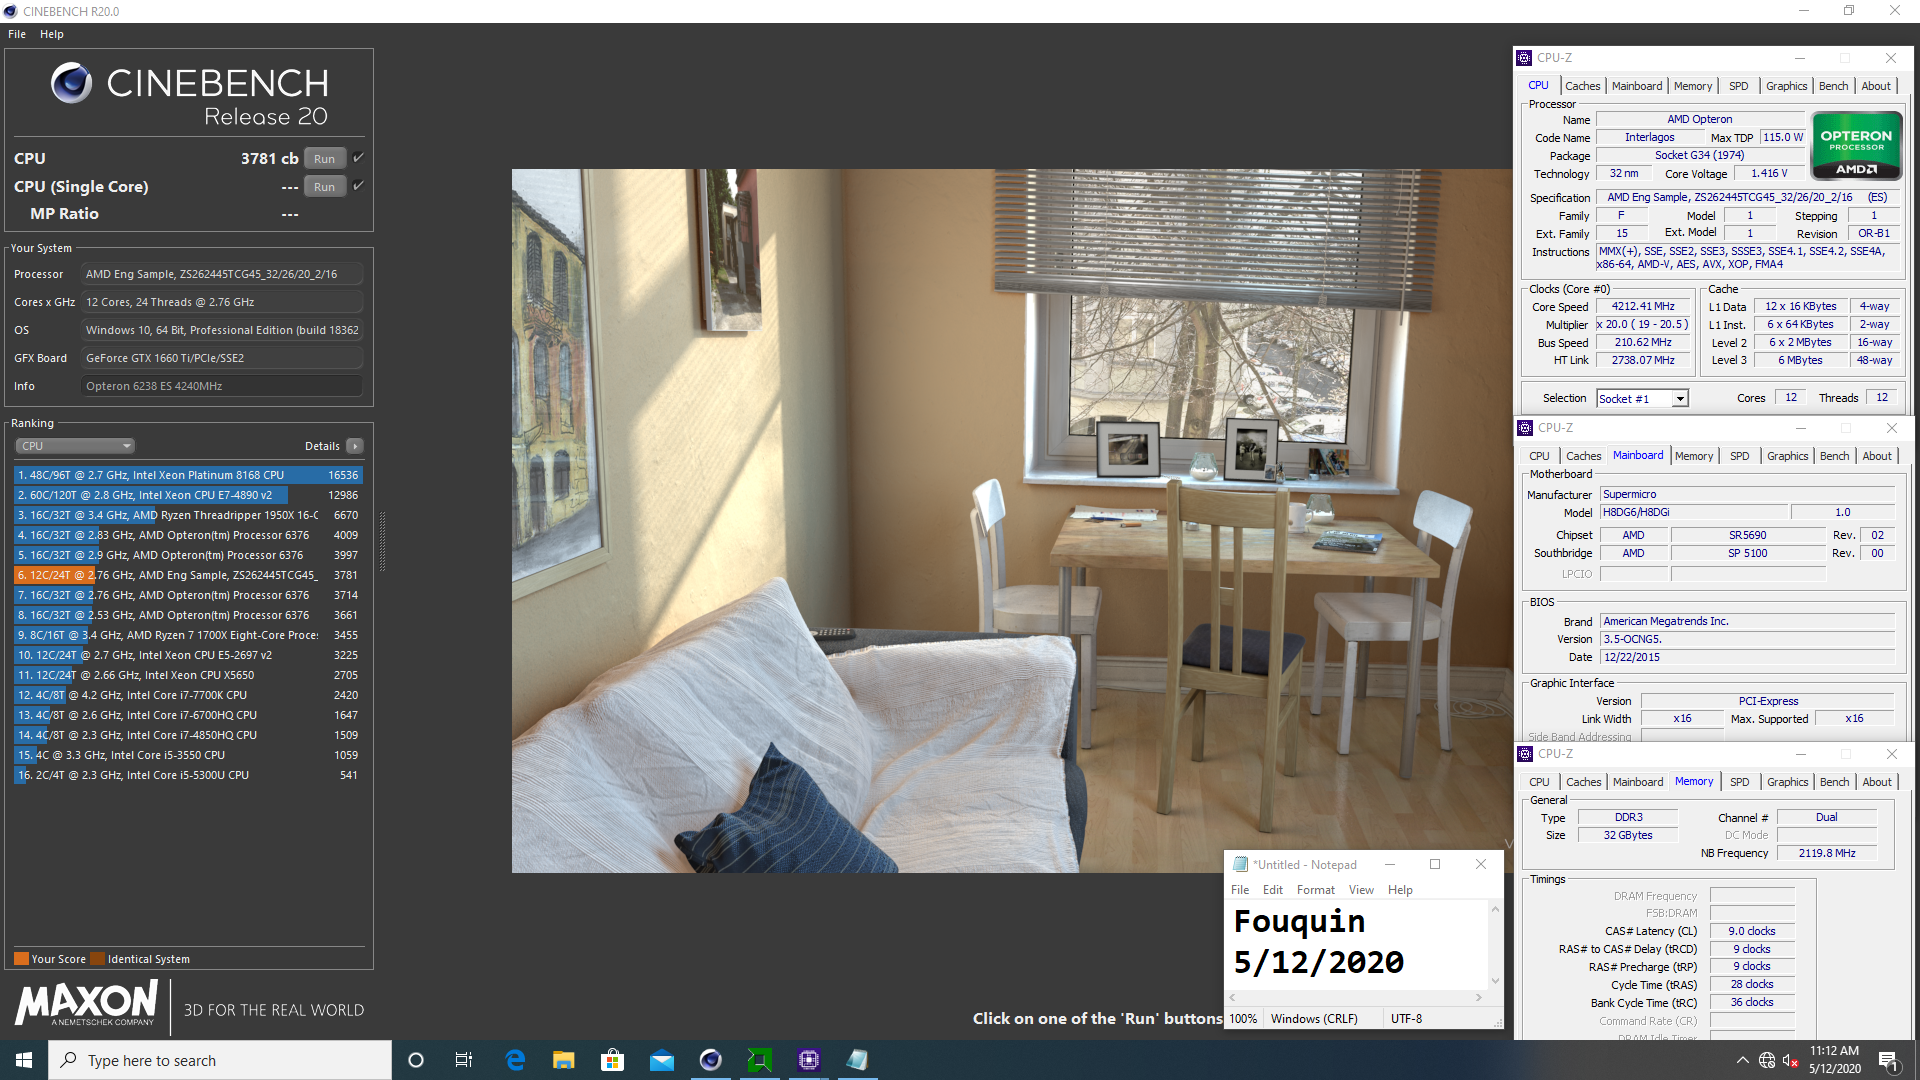The height and width of the screenshot is (1080, 1920).
Task: Open the Windows Start menu
Action: (24, 1060)
